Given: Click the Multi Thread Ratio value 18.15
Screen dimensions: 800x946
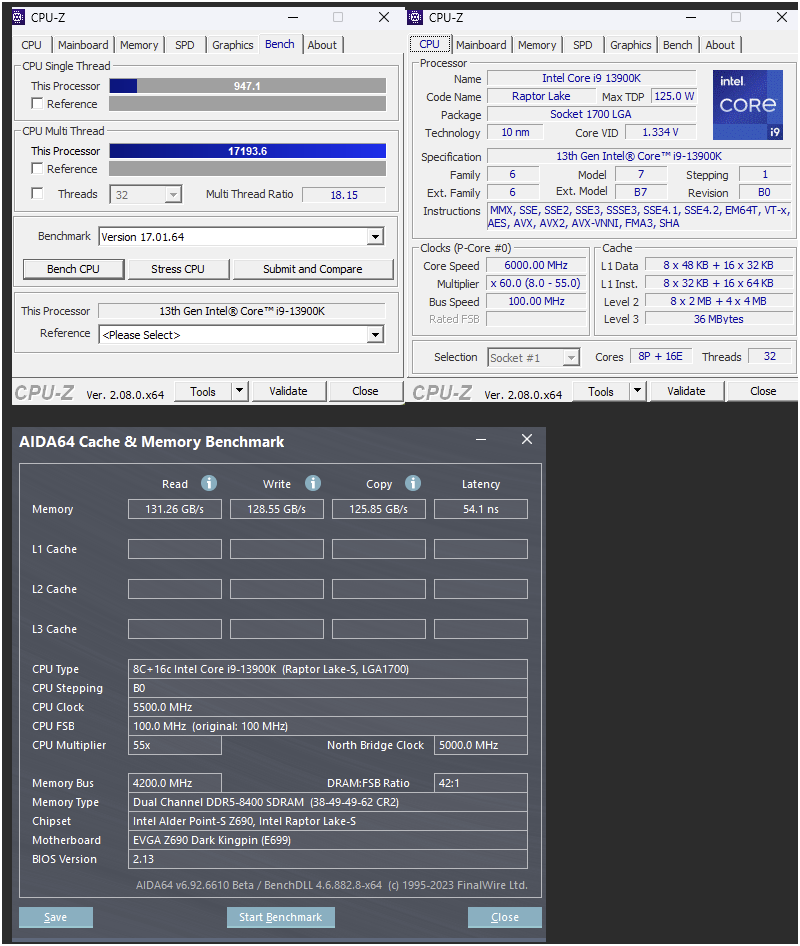Looking at the screenshot, I should pos(344,195).
